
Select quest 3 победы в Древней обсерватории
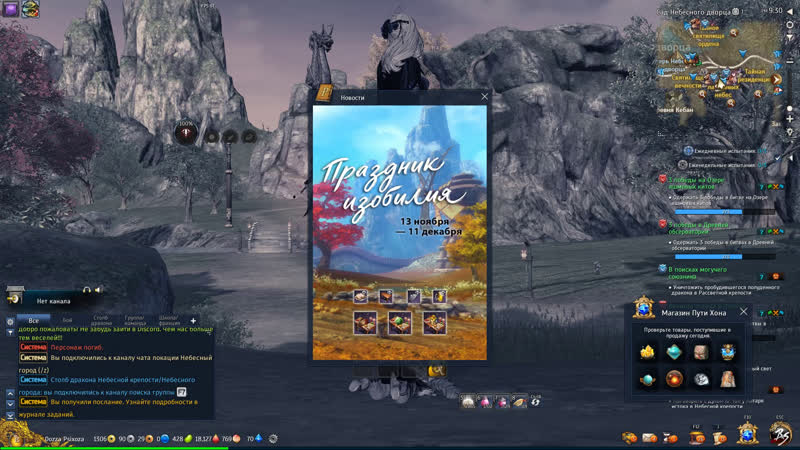pos(698,228)
